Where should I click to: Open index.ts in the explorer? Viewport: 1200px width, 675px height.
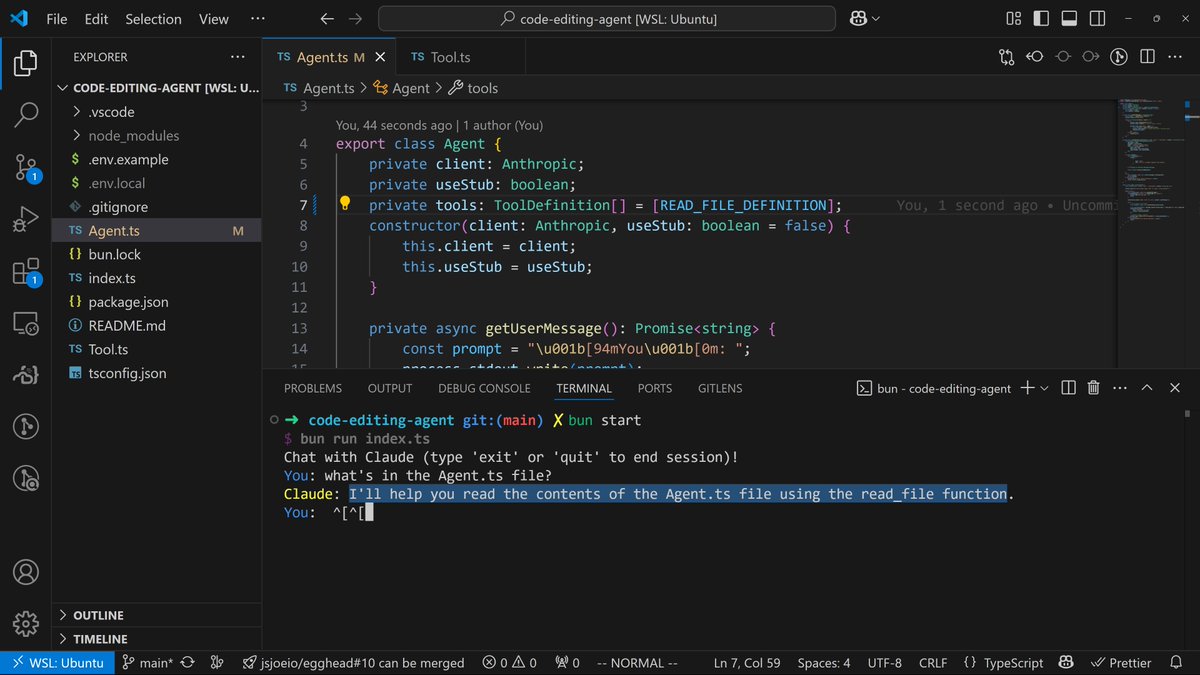pos(156,278)
